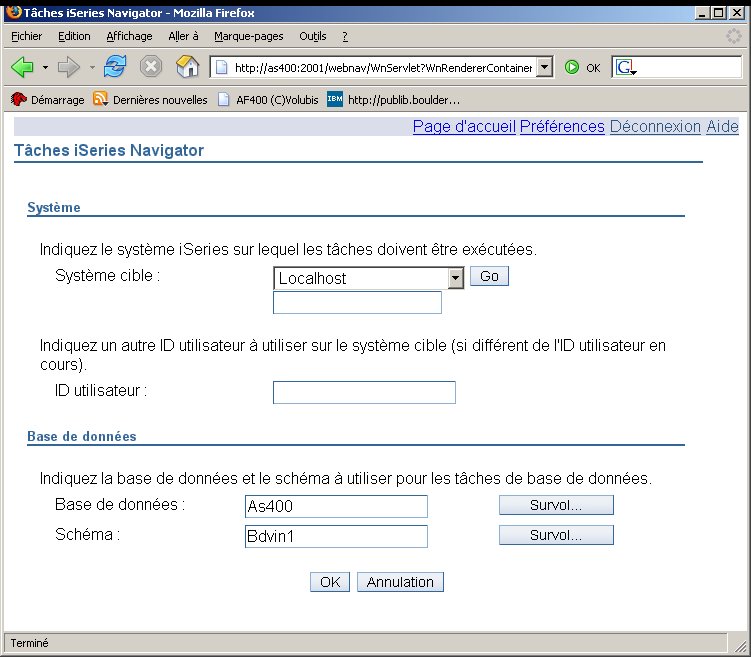Click the ID utilisateur input field
This screenshot has height=657, width=751.
[x=364, y=392]
